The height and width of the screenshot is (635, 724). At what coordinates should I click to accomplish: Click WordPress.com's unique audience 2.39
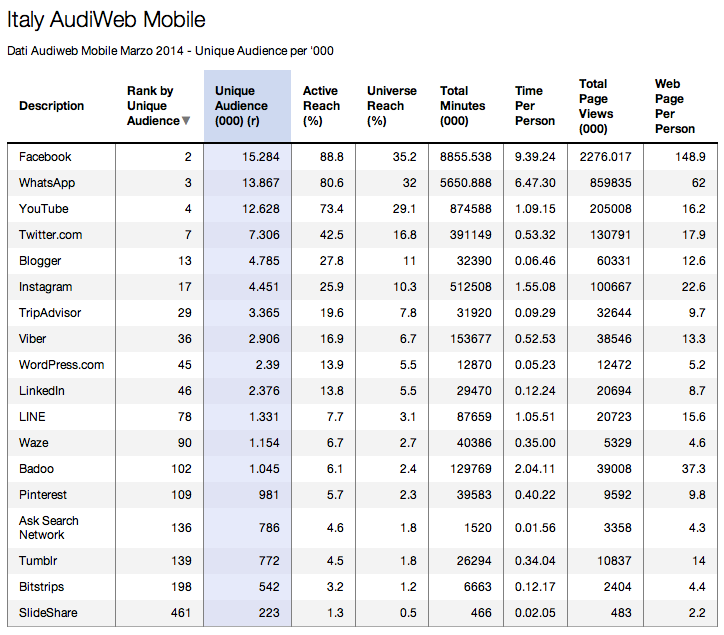click(267, 365)
